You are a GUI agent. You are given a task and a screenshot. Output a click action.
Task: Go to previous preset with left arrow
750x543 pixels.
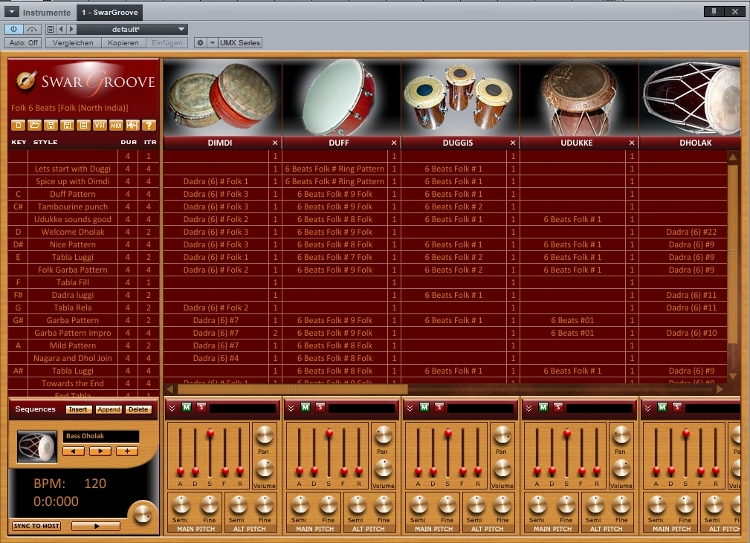61,29
